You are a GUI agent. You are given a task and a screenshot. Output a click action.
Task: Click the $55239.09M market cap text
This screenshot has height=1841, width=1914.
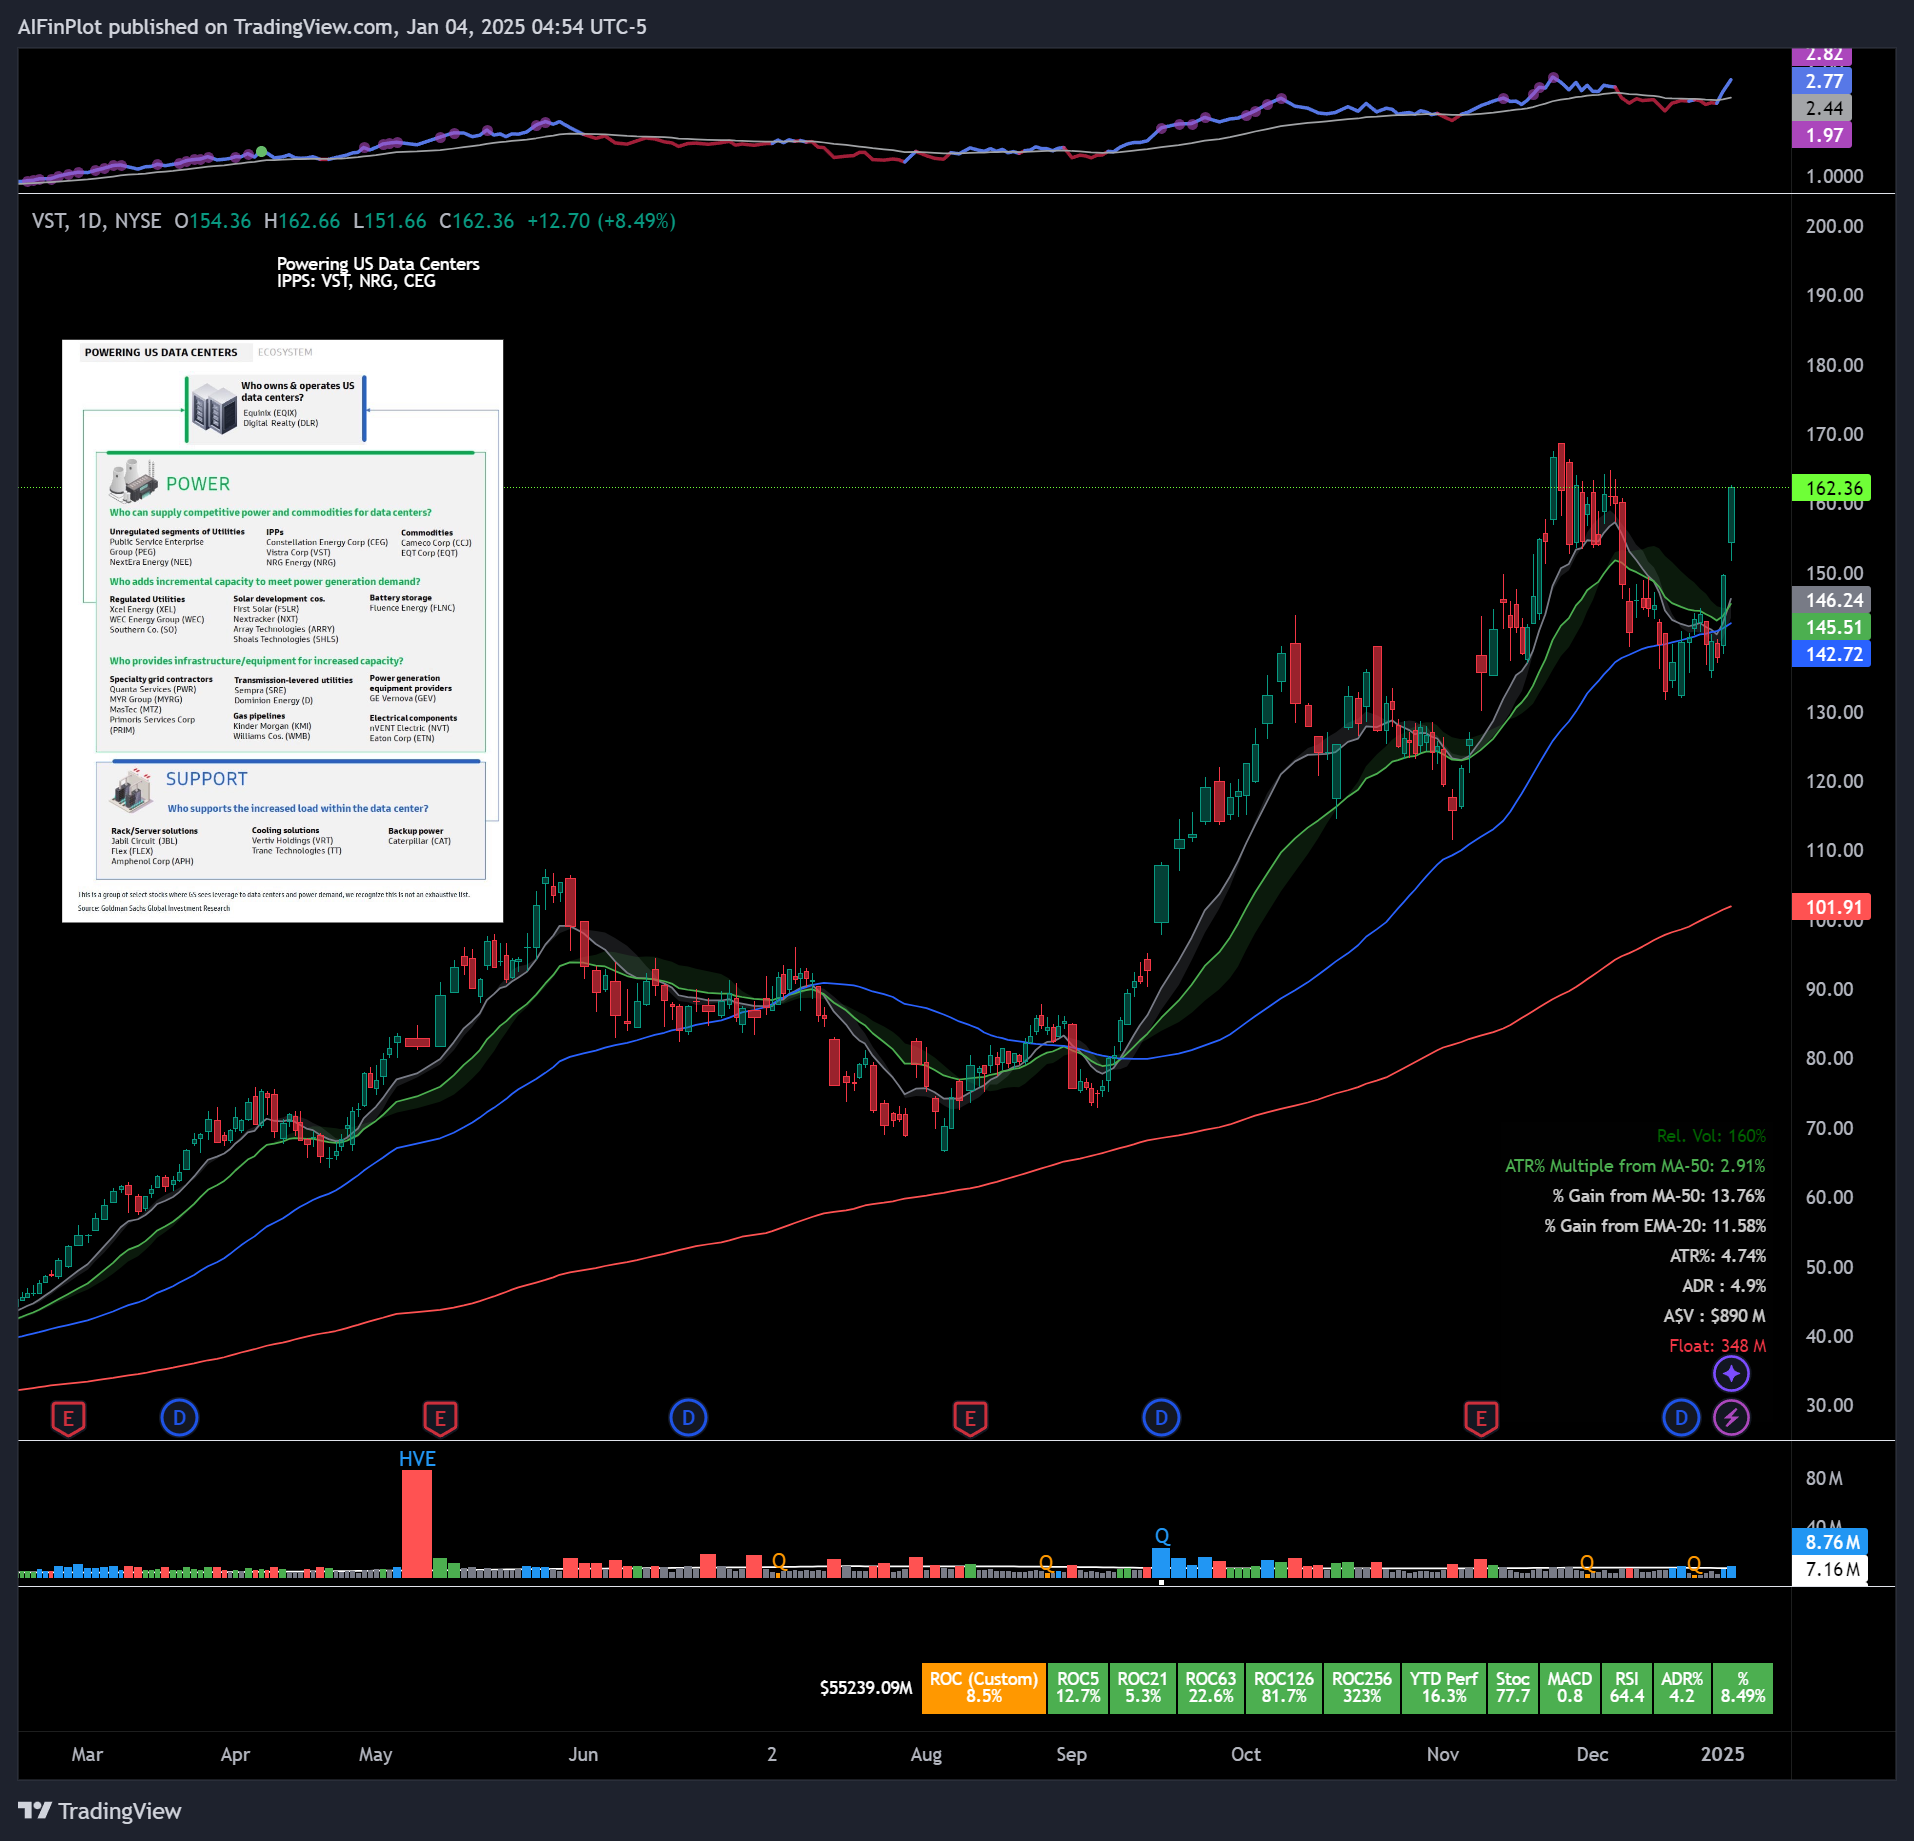(865, 1688)
